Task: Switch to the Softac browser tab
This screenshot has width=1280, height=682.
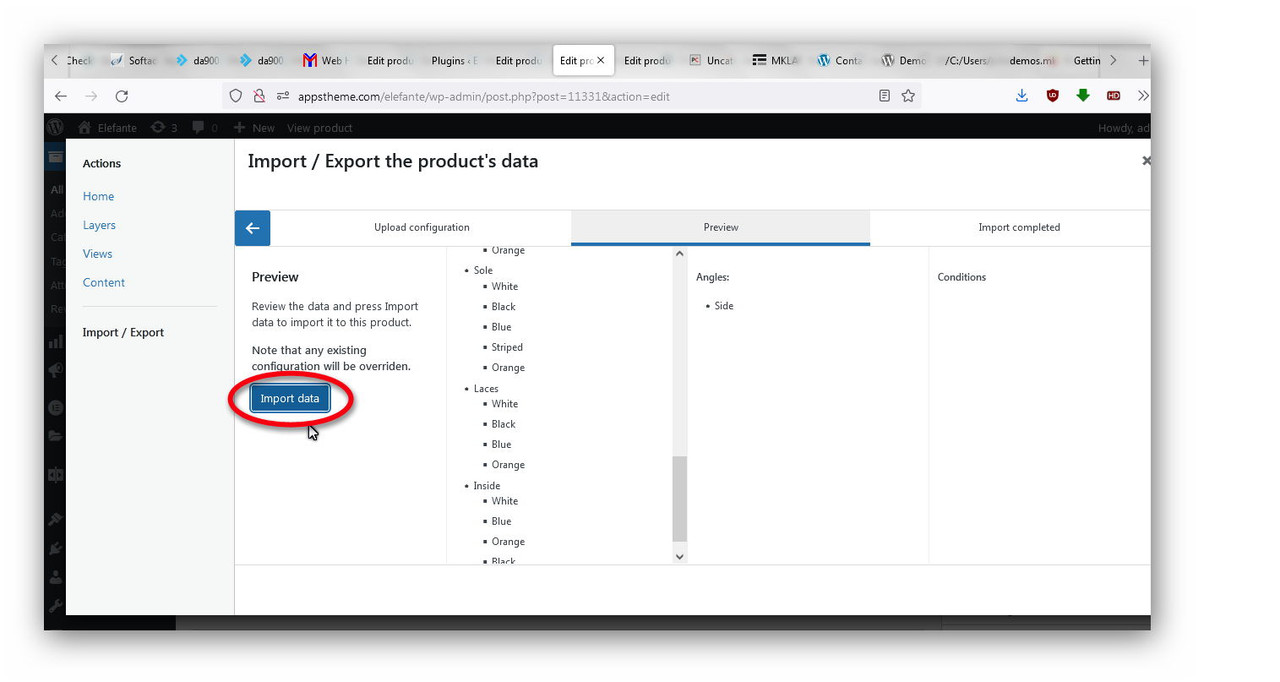Action: click(135, 60)
